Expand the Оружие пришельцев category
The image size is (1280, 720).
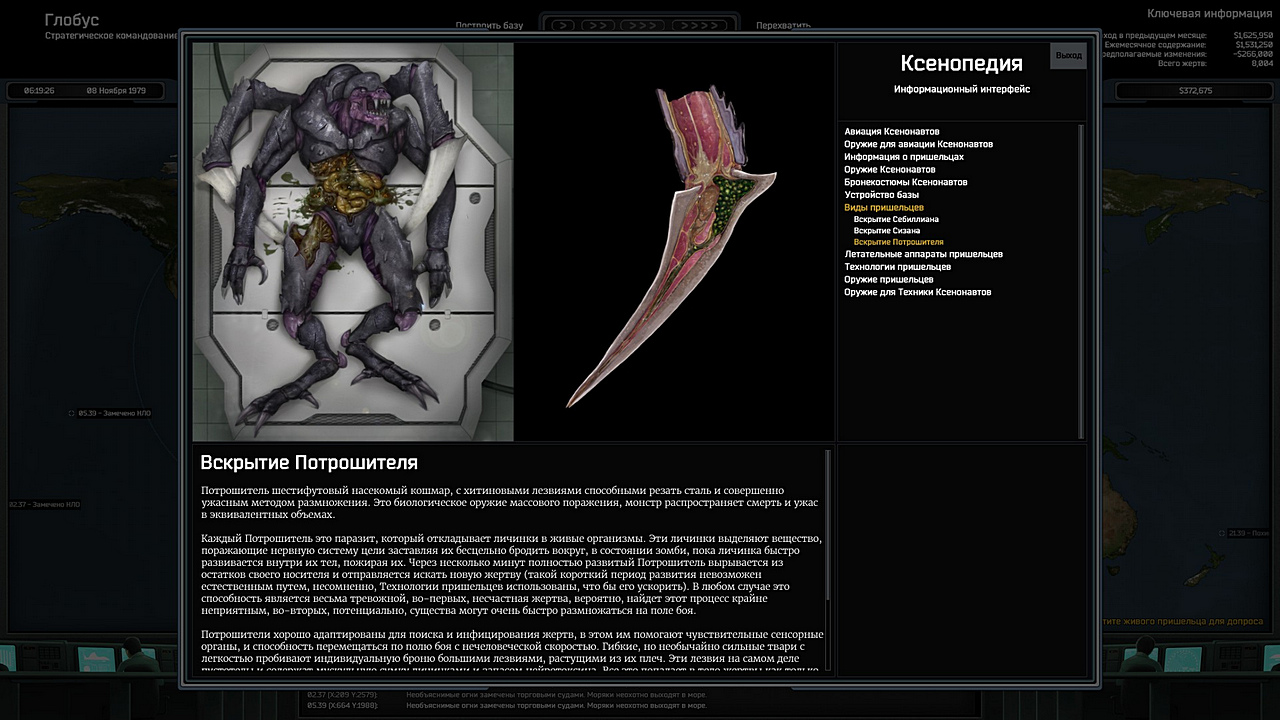click(889, 279)
